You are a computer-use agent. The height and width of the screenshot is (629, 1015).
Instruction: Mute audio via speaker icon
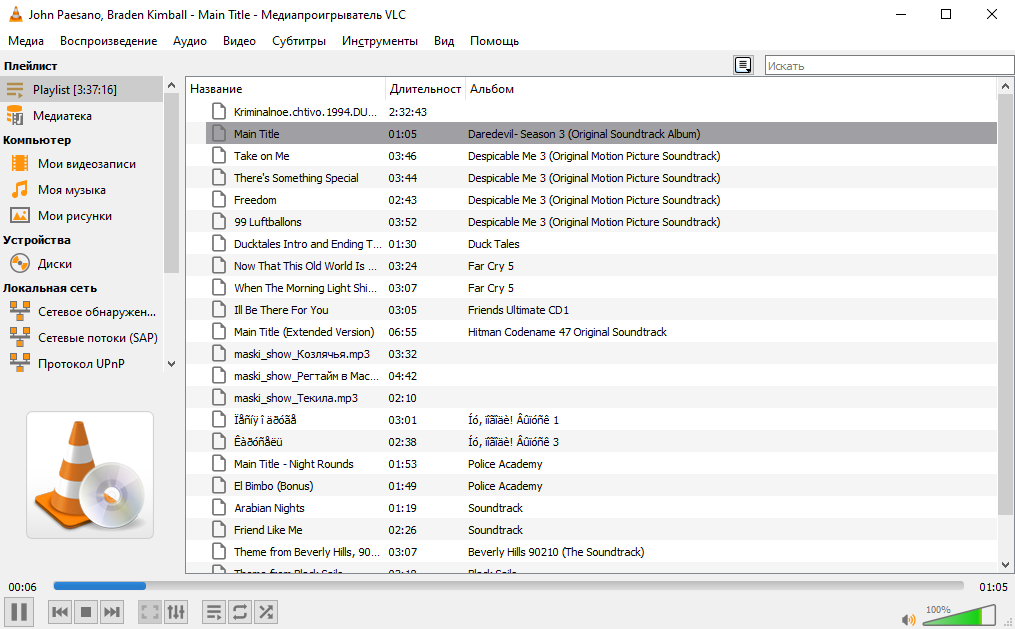click(x=909, y=619)
